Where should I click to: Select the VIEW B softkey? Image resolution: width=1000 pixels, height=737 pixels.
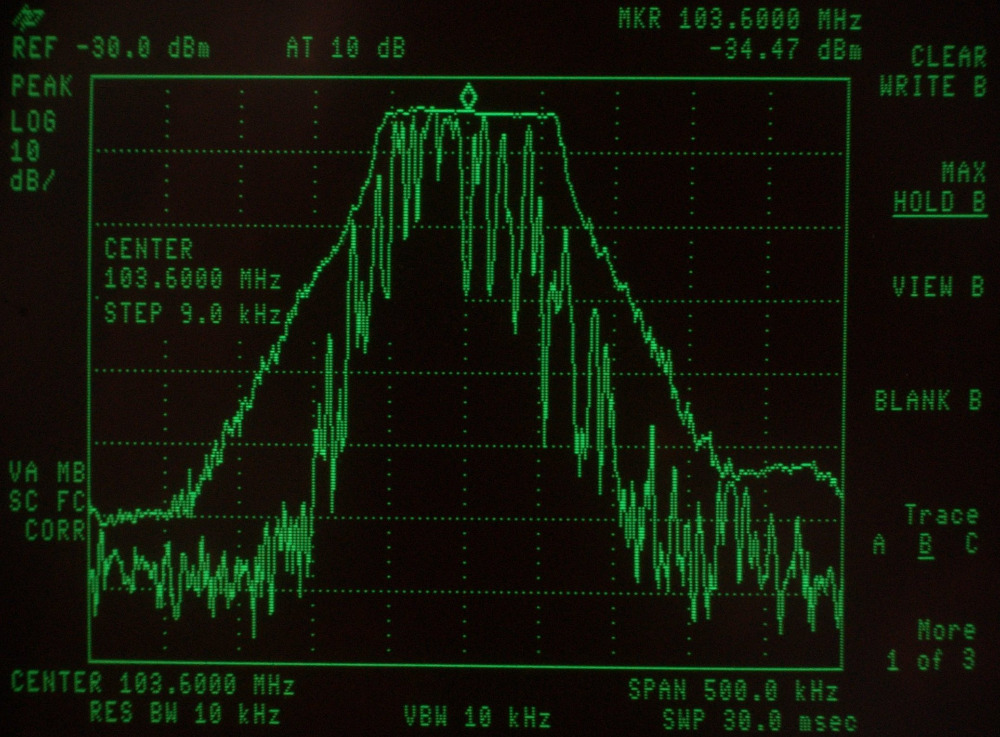[x=937, y=287]
